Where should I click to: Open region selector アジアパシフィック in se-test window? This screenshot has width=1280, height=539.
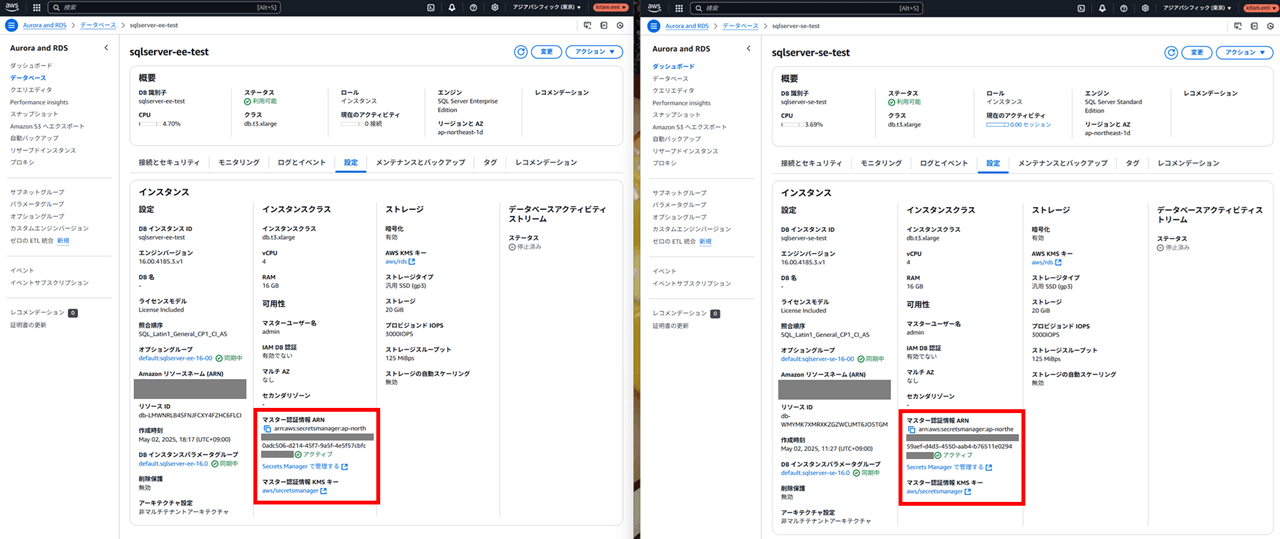point(1197,7)
